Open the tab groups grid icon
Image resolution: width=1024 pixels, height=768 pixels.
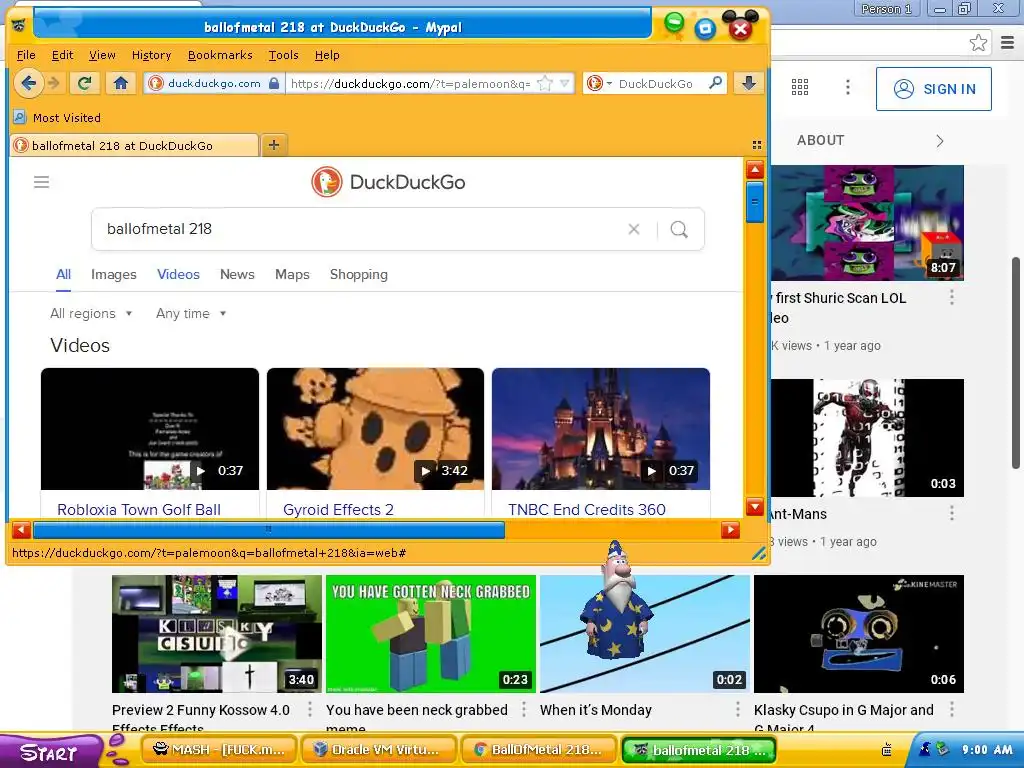757,145
